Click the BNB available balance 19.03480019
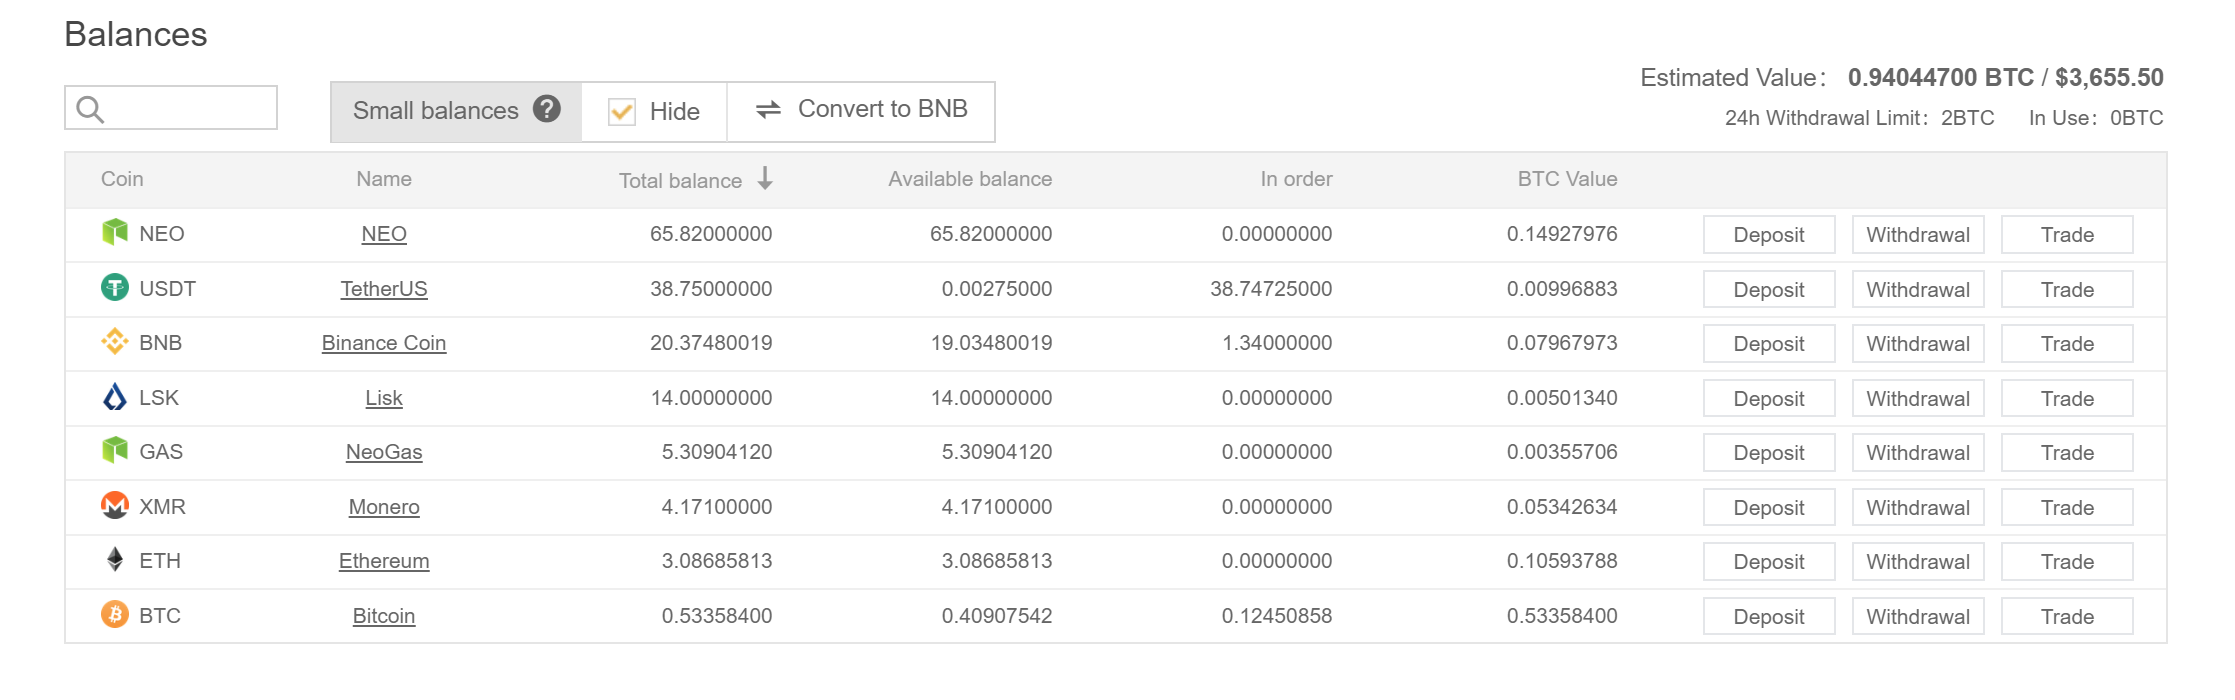The width and height of the screenshot is (2235, 700). tap(991, 343)
